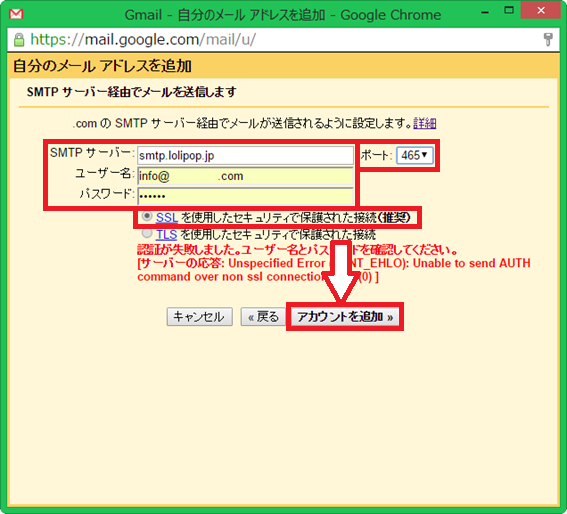Minimize the Chrome window
This screenshot has width=567, height=514.
(x=486, y=12)
